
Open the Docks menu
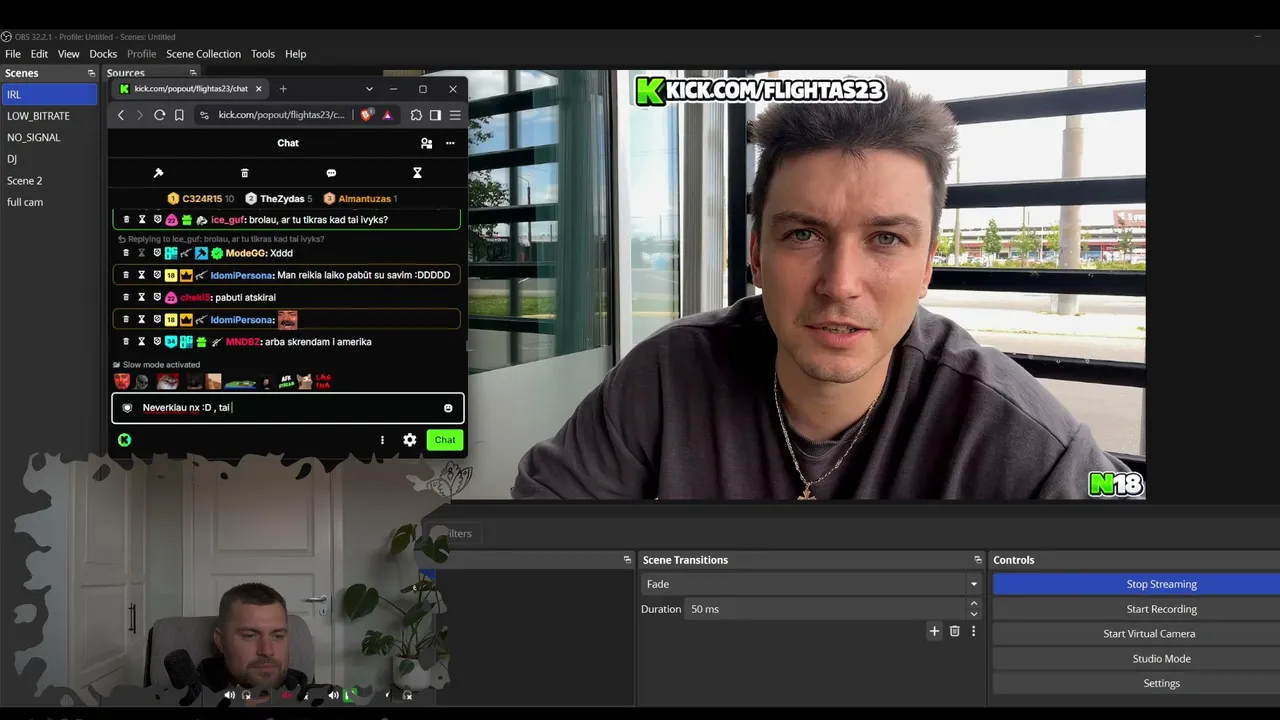[103, 54]
